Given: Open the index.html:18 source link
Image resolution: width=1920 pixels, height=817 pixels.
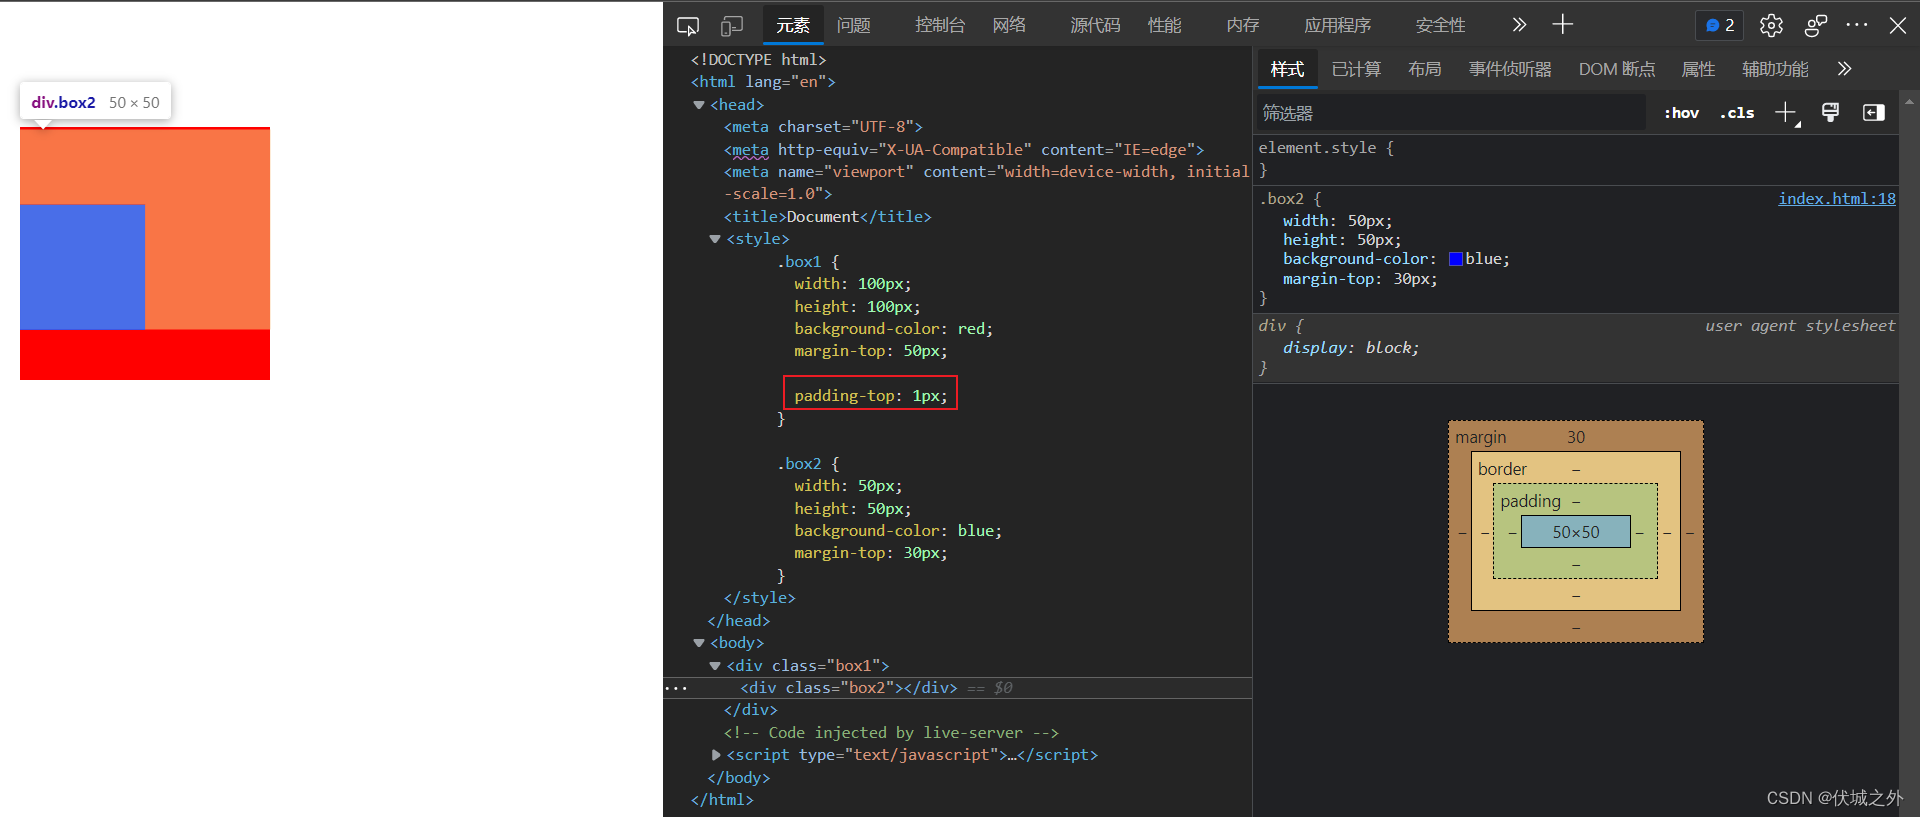Looking at the screenshot, I should tap(1836, 199).
